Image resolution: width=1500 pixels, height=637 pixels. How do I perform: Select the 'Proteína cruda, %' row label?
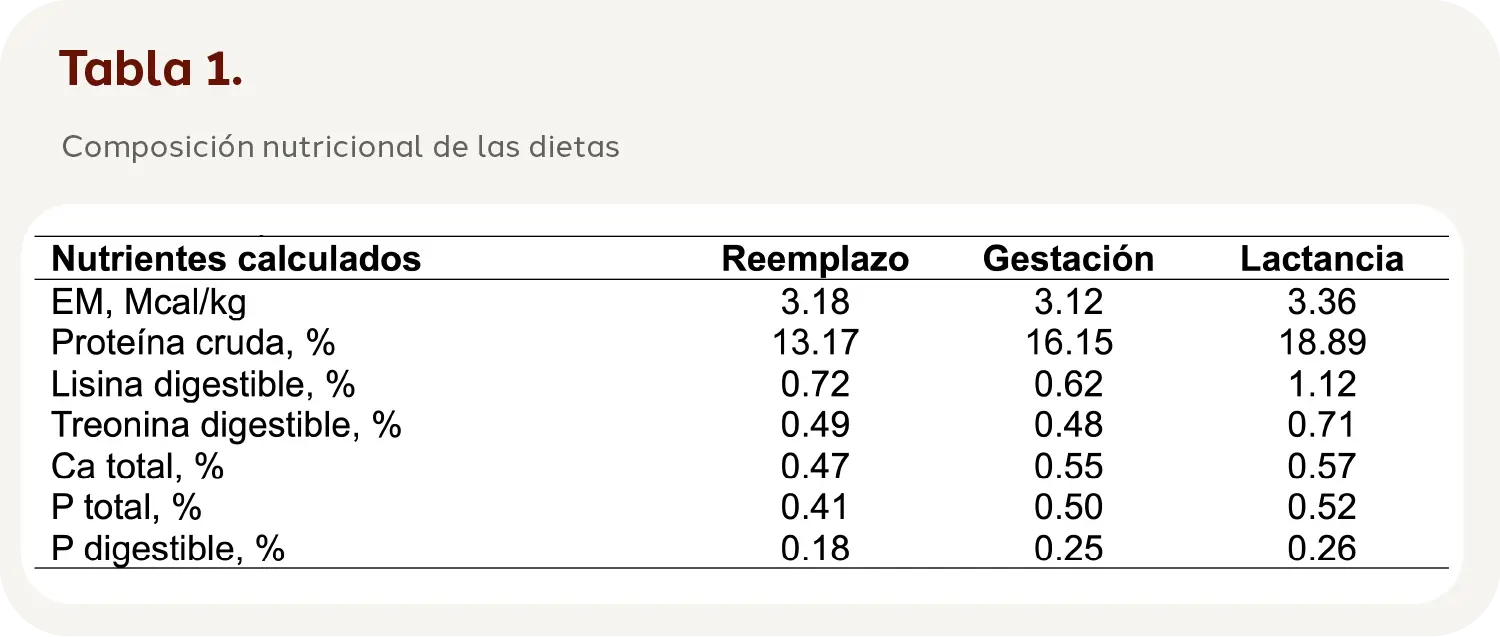[x=193, y=343]
